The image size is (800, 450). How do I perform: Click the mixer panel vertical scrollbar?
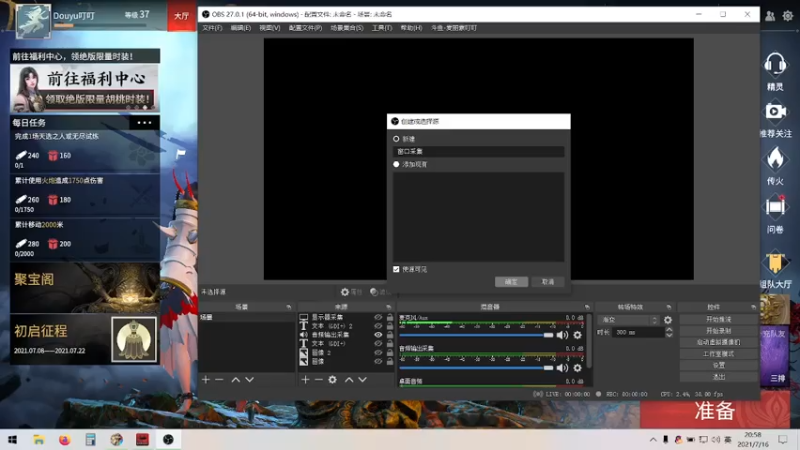tap(589, 341)
